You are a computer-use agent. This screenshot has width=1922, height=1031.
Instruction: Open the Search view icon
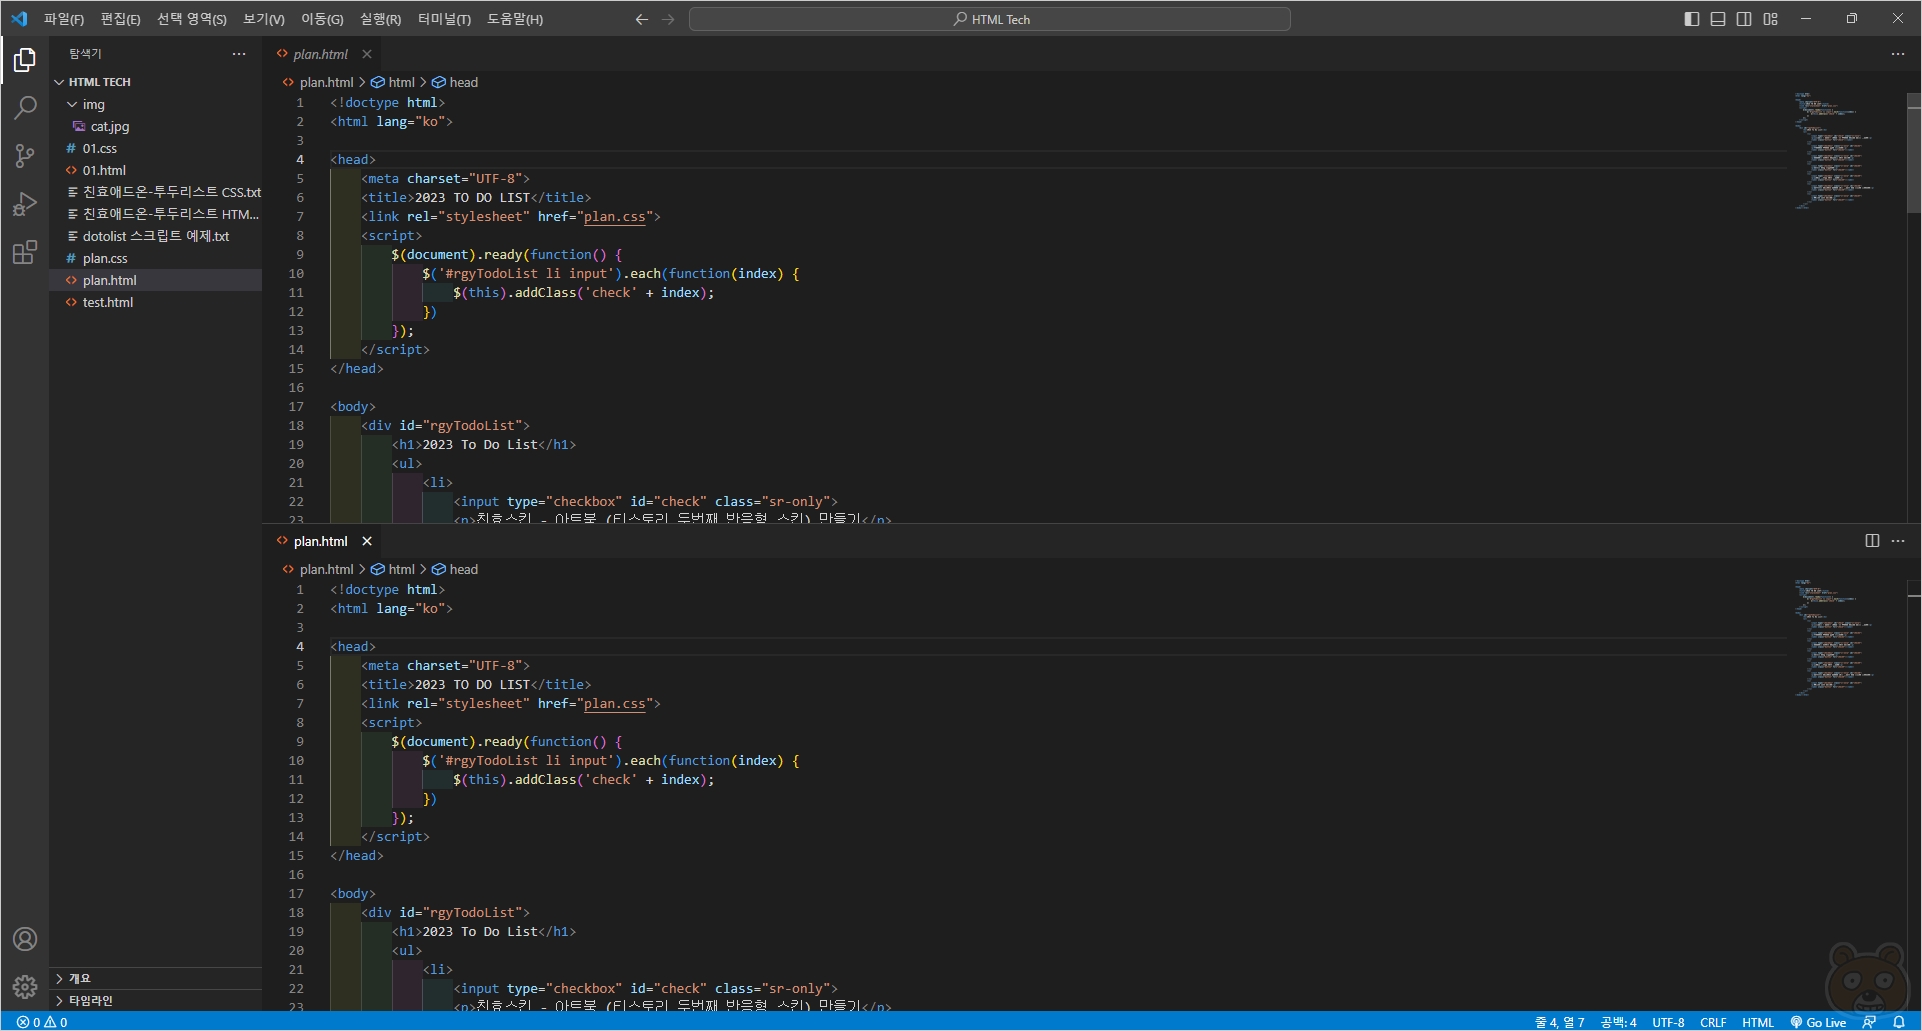pos(25,107)
